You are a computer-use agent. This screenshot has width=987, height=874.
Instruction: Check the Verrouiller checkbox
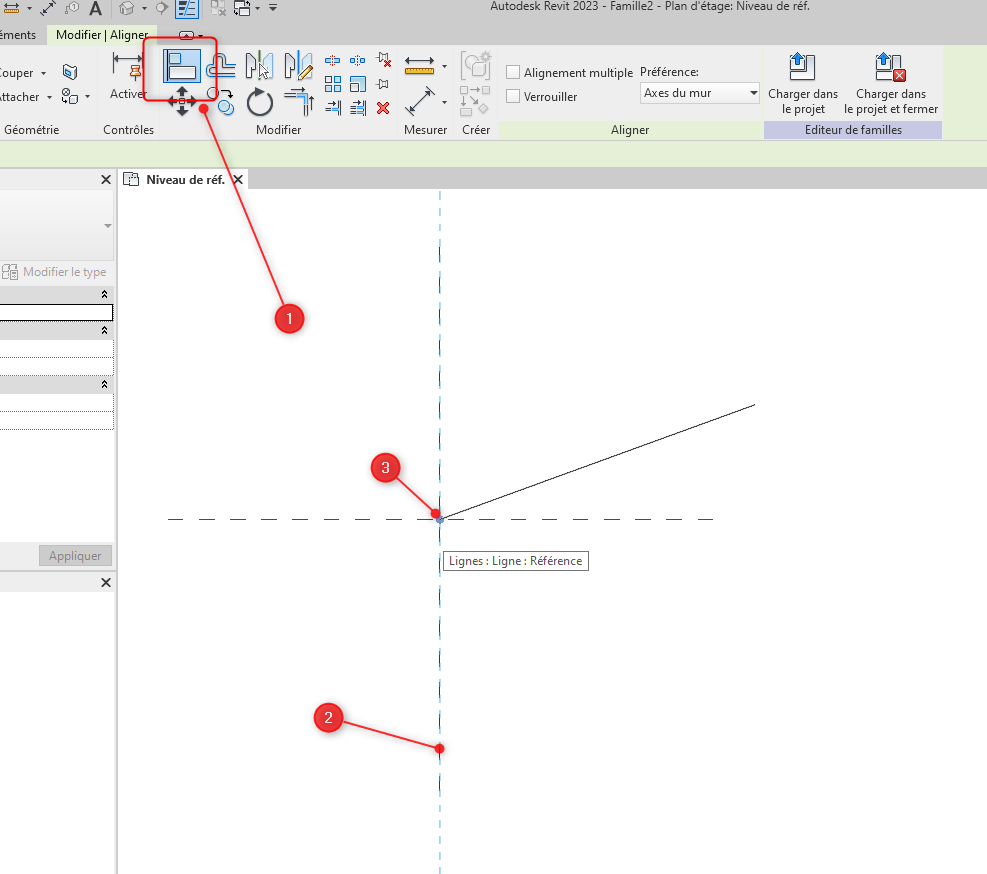click(x=513, y=97)
